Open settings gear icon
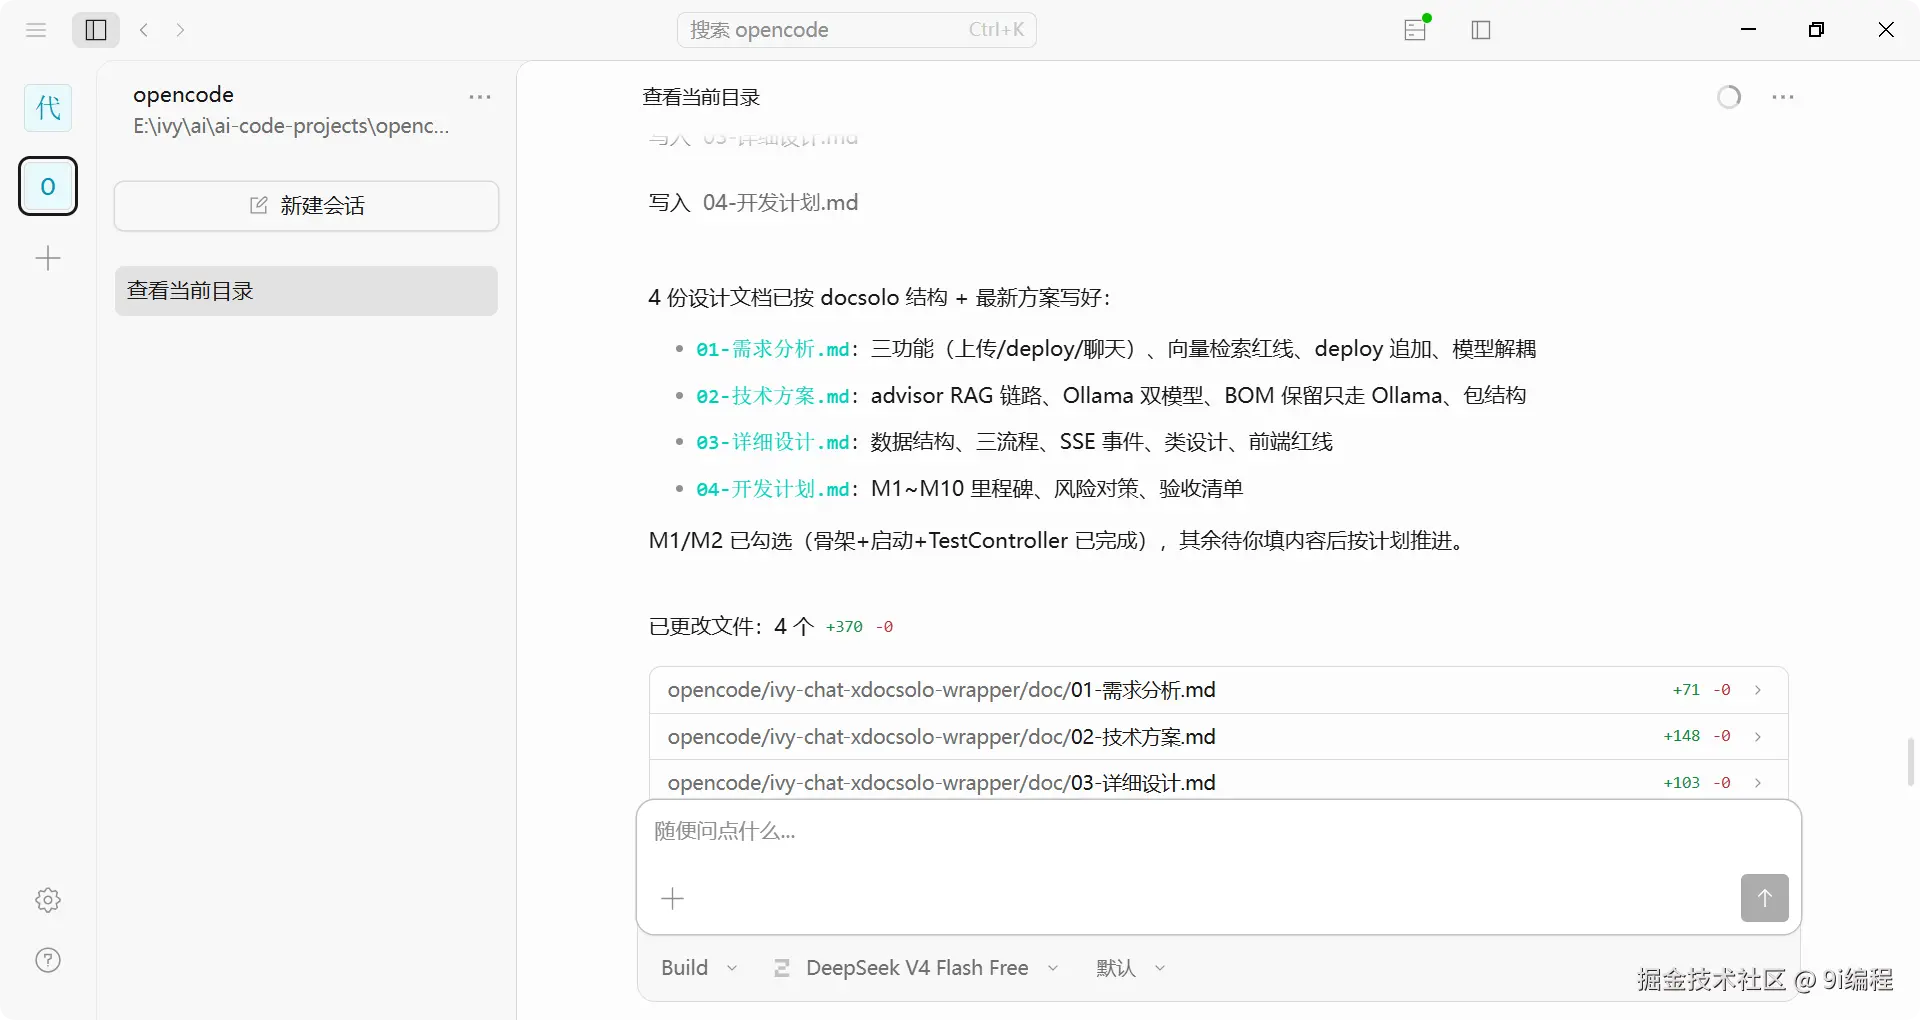Screen dimensions: 1920x1020 [48, 900]
